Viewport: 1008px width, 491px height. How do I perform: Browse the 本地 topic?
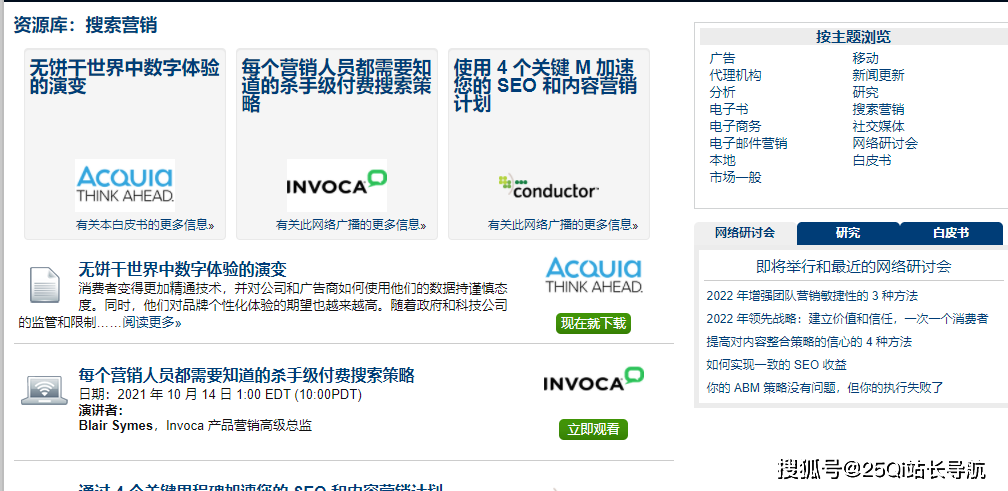pos(723,160)
